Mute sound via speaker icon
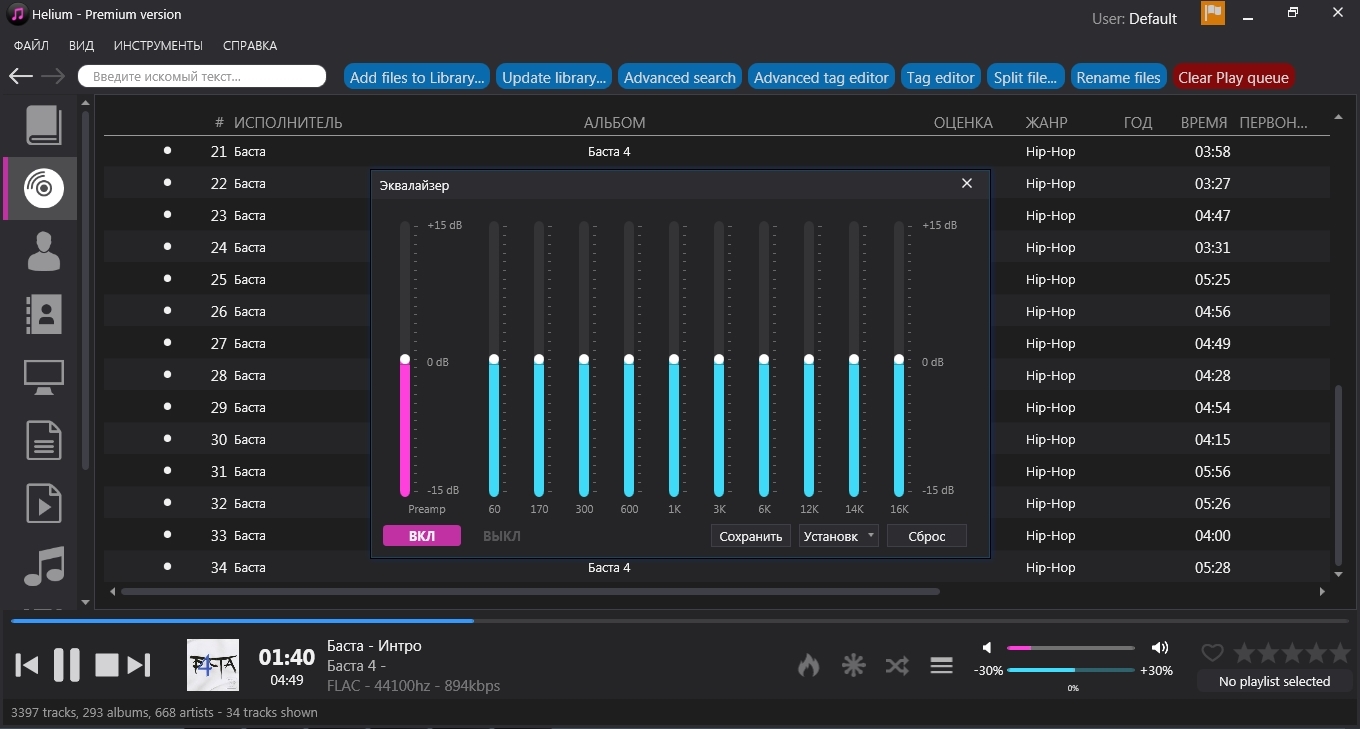The width and height of the screenshot is (1360, 729). [987, 648]
